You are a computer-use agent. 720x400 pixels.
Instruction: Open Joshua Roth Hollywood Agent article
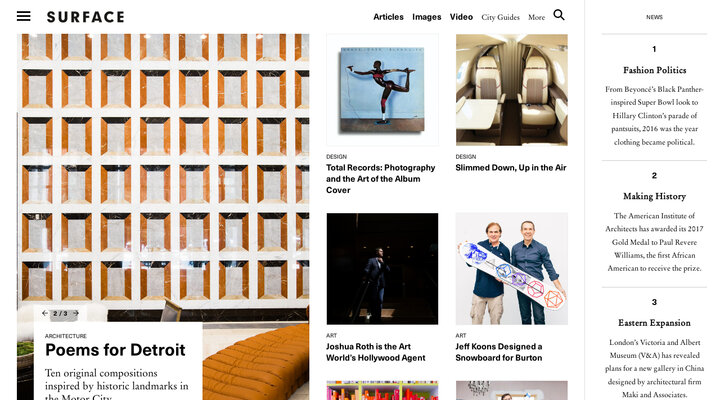pos(376,352)
